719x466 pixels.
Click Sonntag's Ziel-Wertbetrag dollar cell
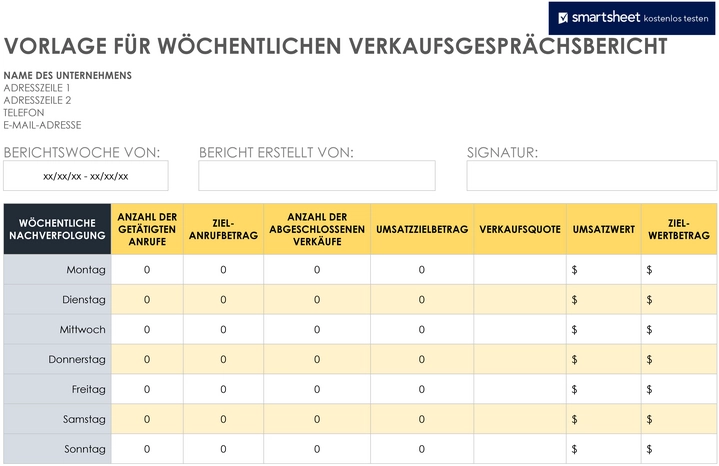(679, 449)
